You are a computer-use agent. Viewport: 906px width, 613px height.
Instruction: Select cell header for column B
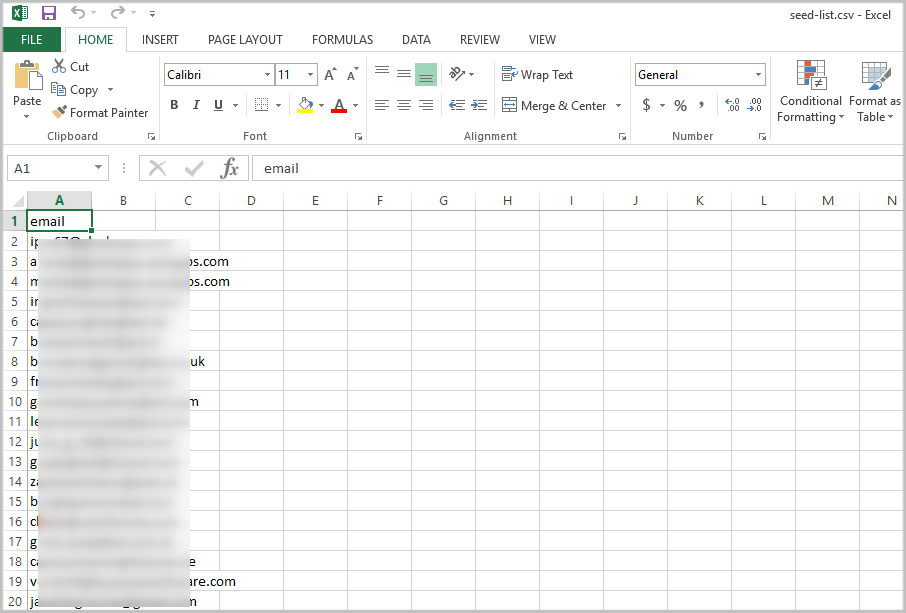[x=122, y=200]
